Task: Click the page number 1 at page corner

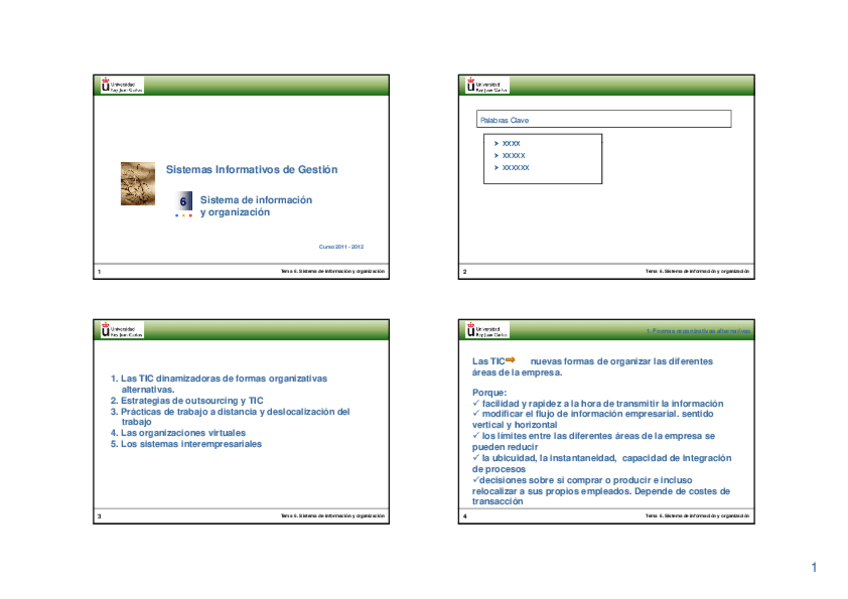Action: click(x=814, y=567)
